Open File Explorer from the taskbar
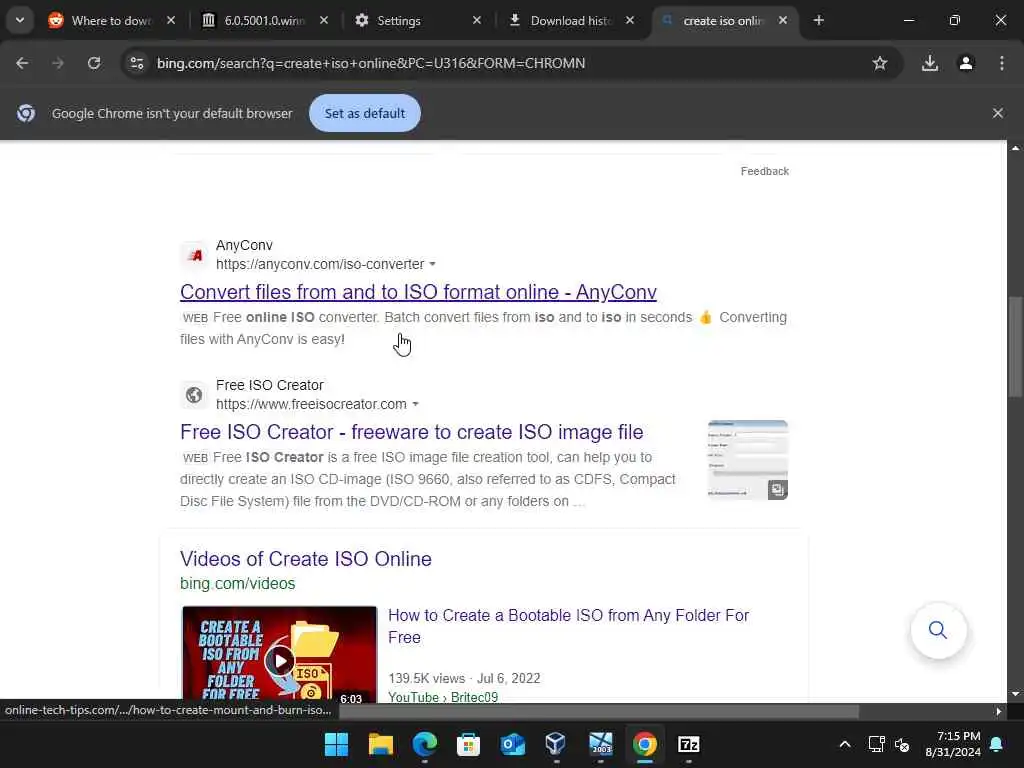 (x=381, y=744)
